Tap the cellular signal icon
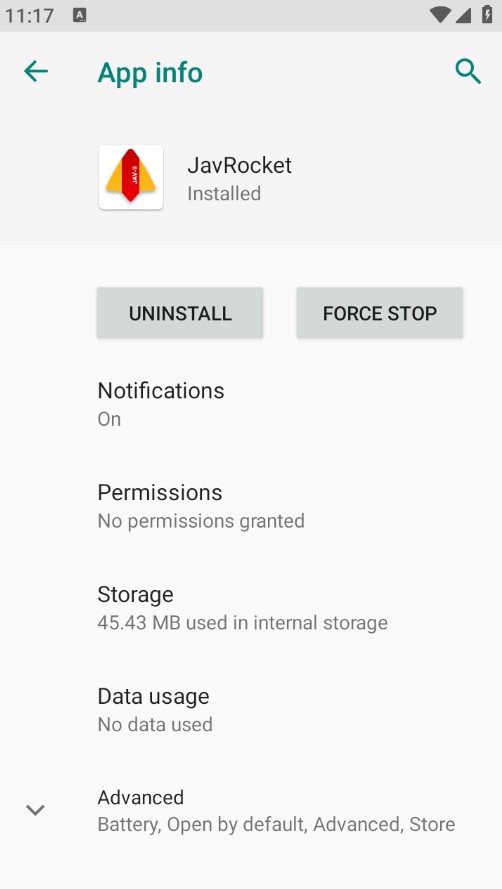This screenshot has width=502, height=889. [463, 15]
